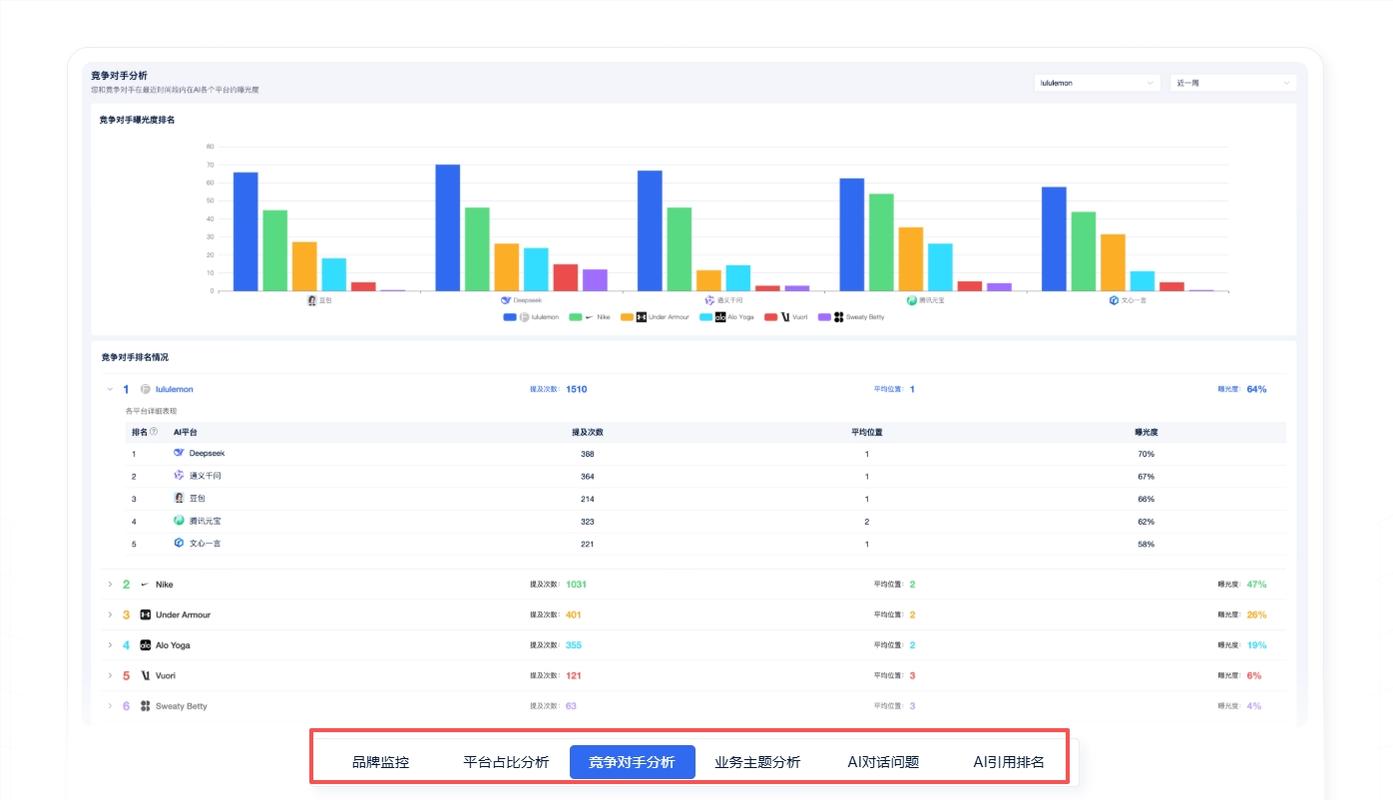Expand the Under Armour ranking row
The width and height of the screenshot is (1393, 800).
(110, 615)
